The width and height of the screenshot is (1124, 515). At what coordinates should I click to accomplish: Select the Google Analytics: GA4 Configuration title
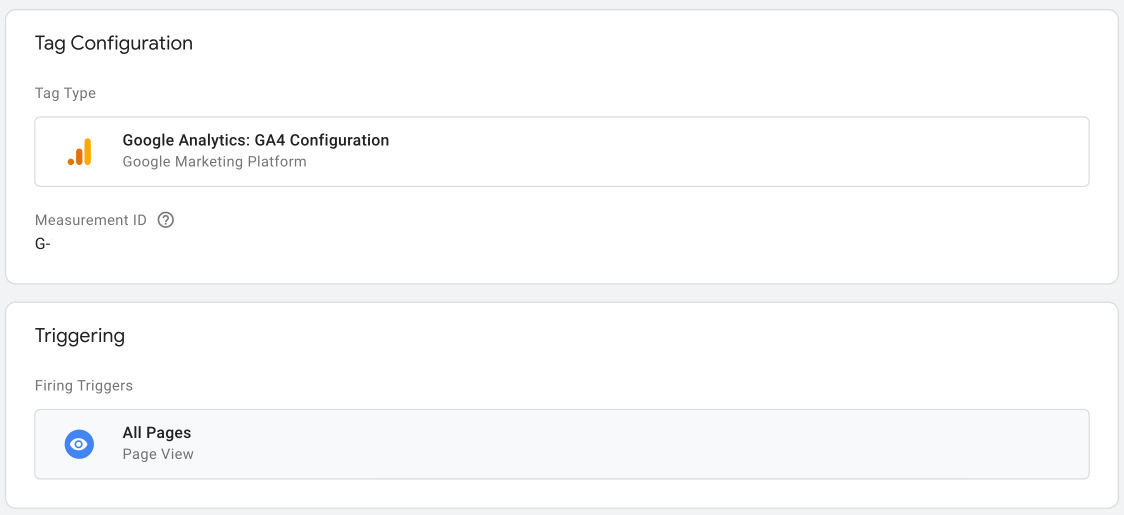pyautogui.click(x=255, y=141)
